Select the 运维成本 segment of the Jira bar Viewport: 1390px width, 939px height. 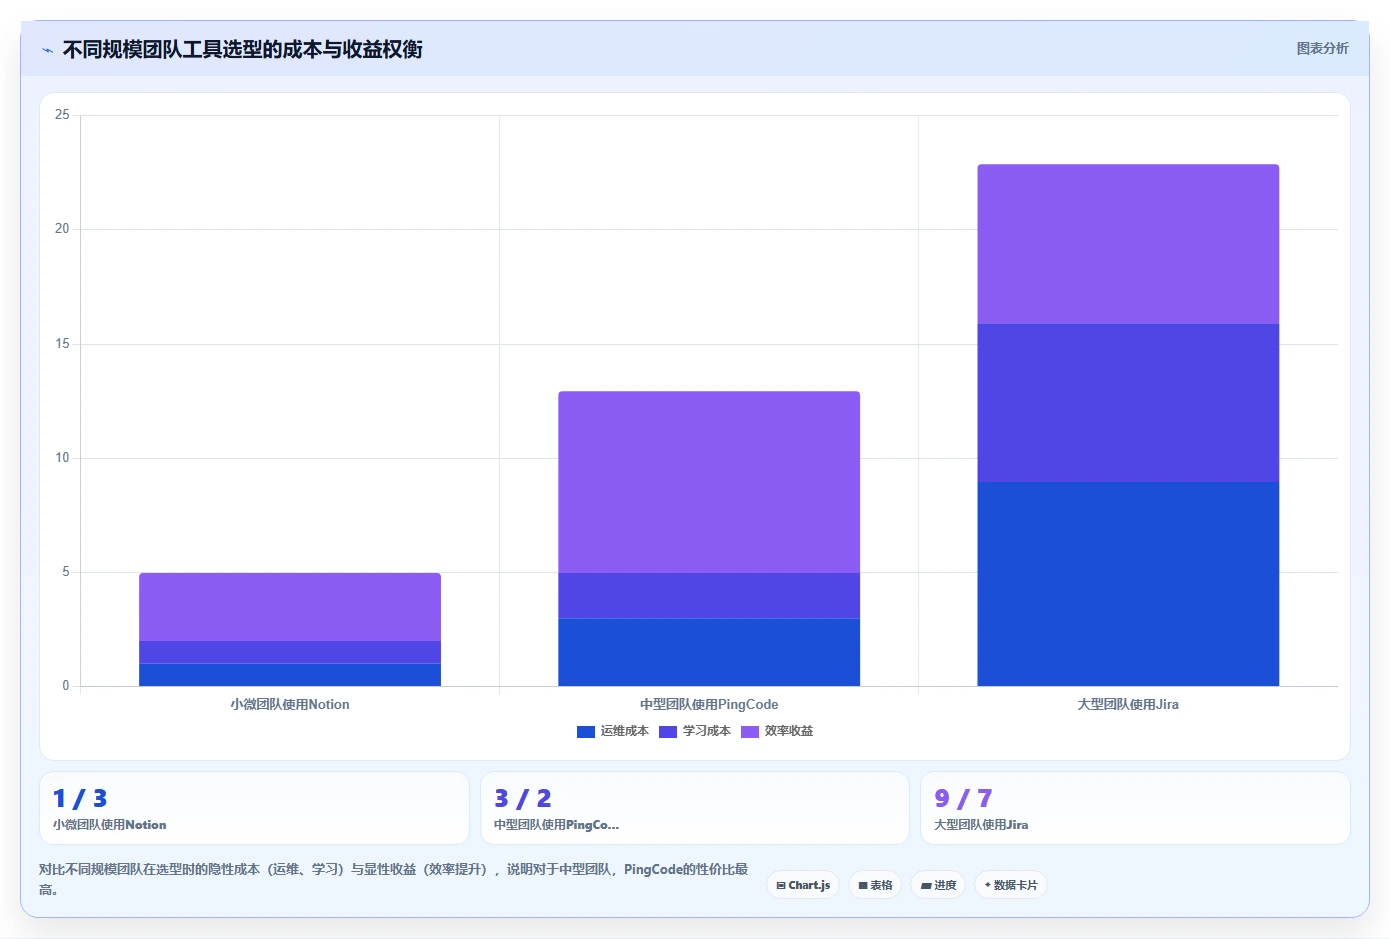(x=1128, y=584)
